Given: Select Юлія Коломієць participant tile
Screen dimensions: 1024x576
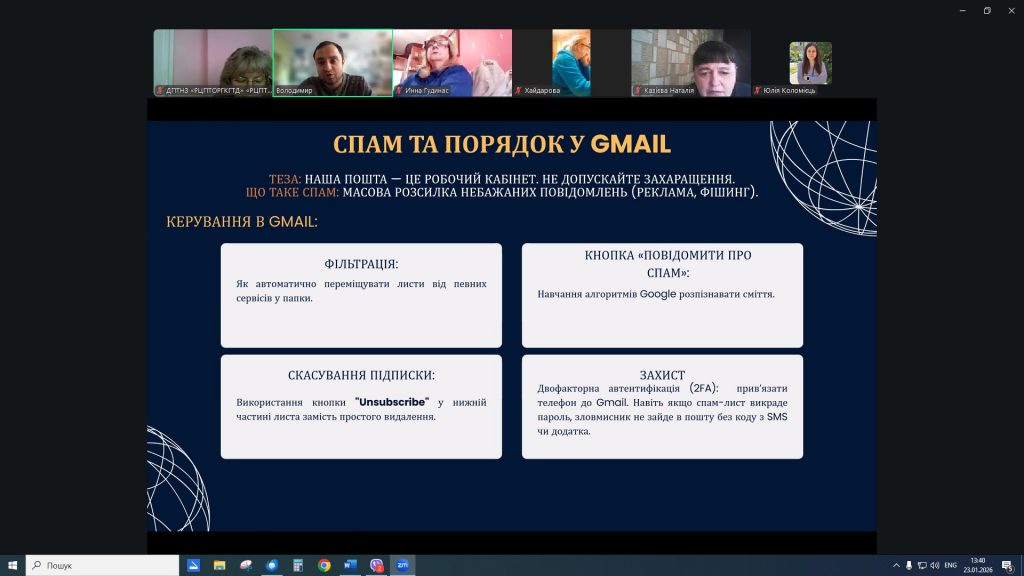Looking at the screenshot, I should pyautogui.click(x=810, y=62).
